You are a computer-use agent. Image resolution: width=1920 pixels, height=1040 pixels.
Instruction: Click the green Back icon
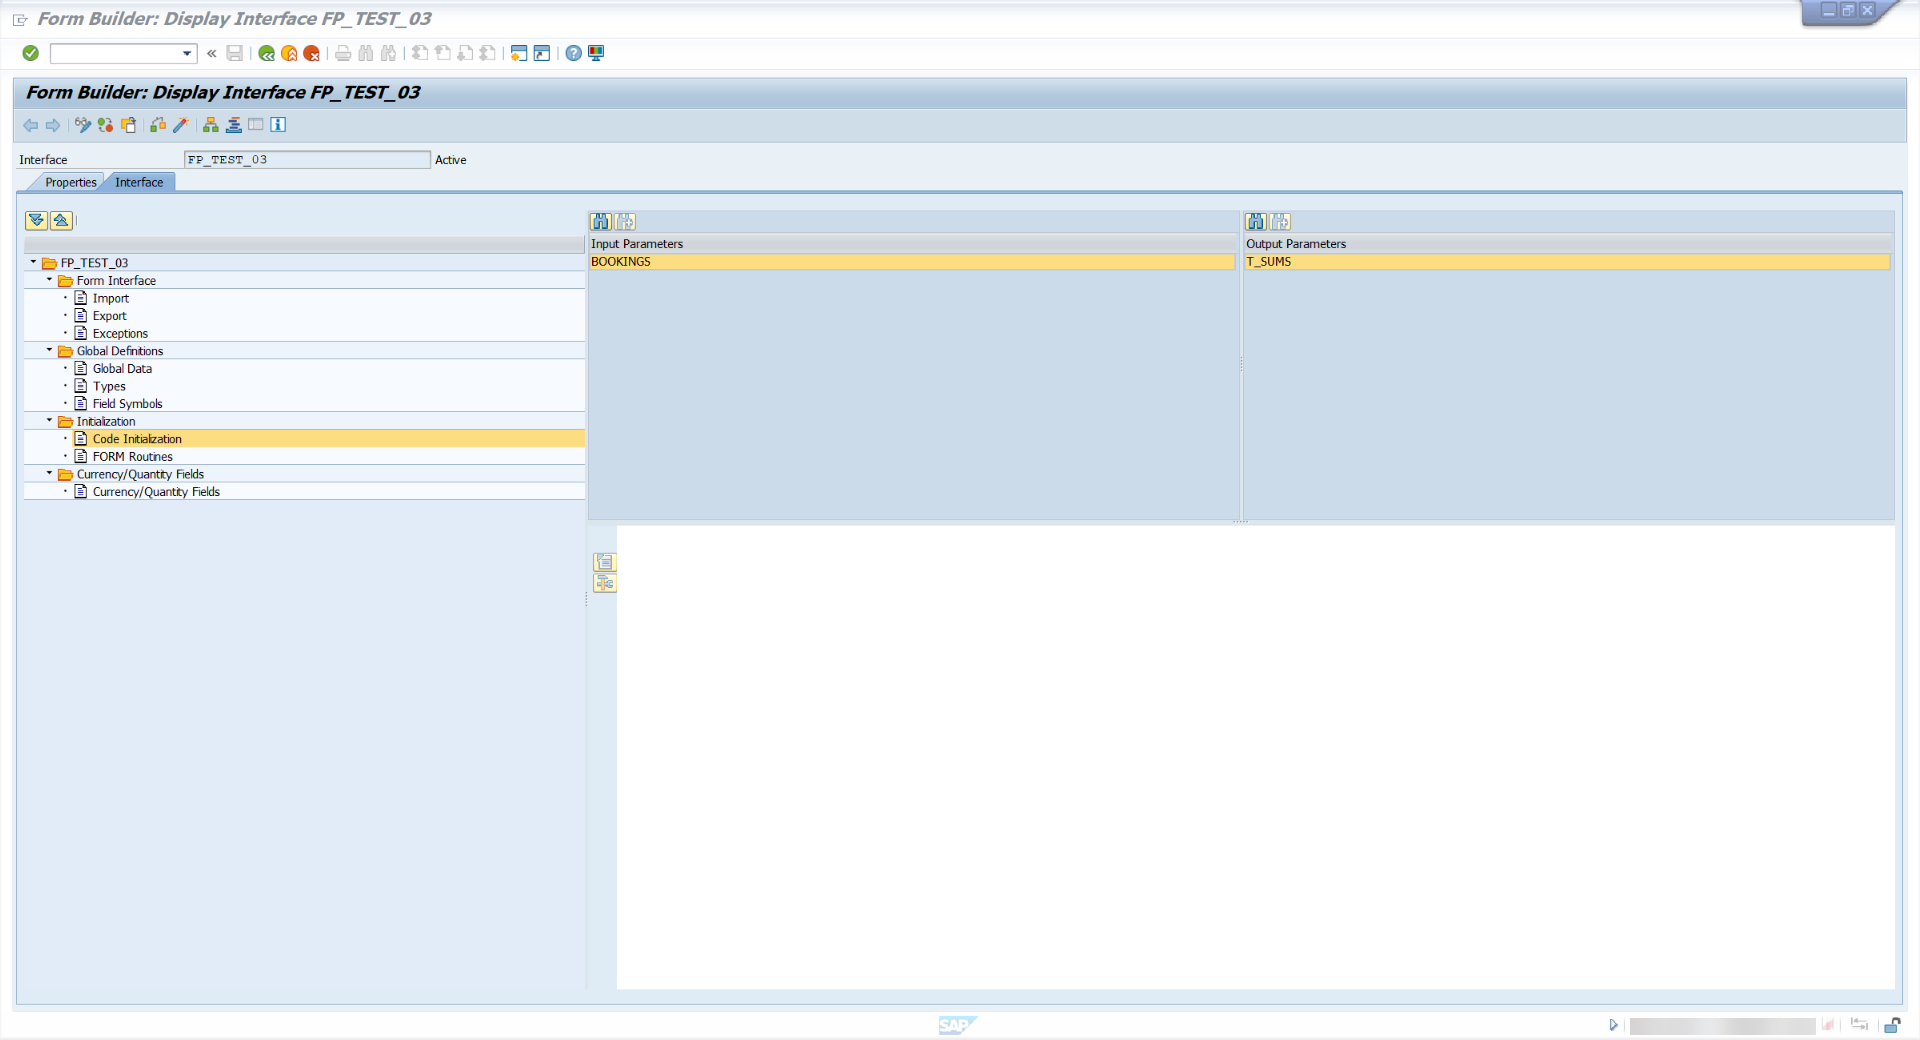pyautogui.click(x=267, y=53)
